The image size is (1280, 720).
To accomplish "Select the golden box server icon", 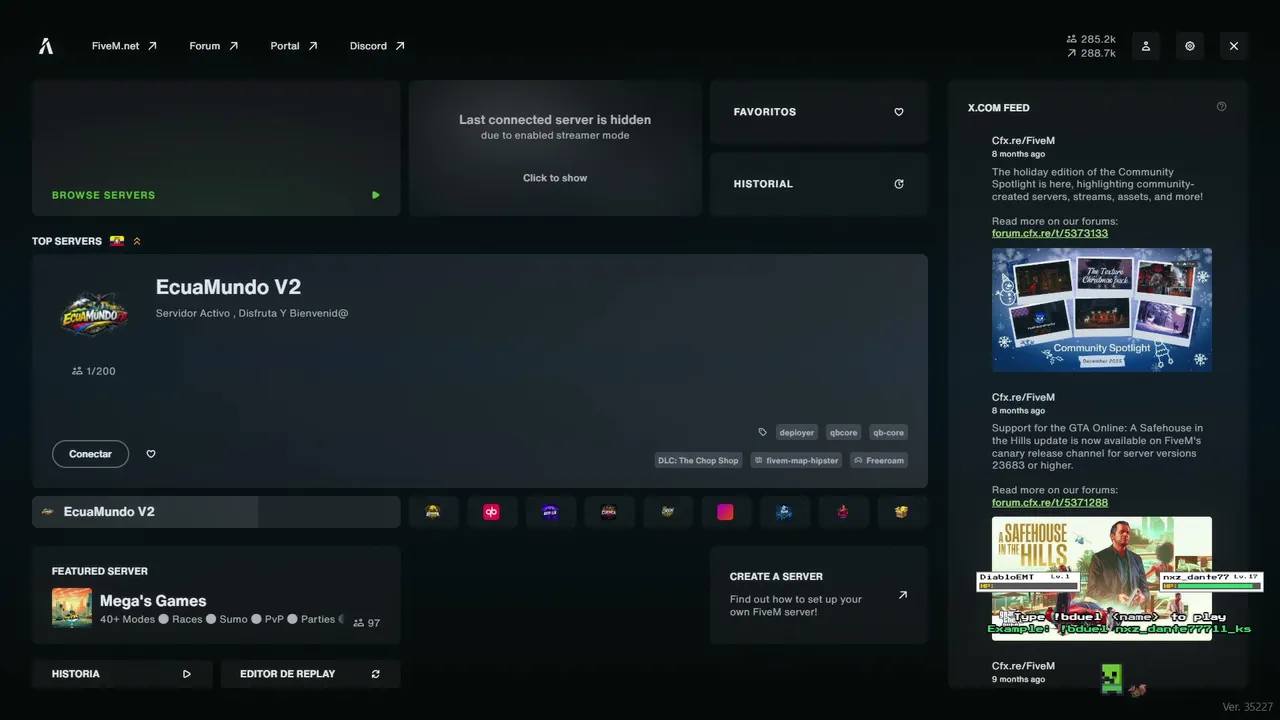I will [x=902, y=512].
